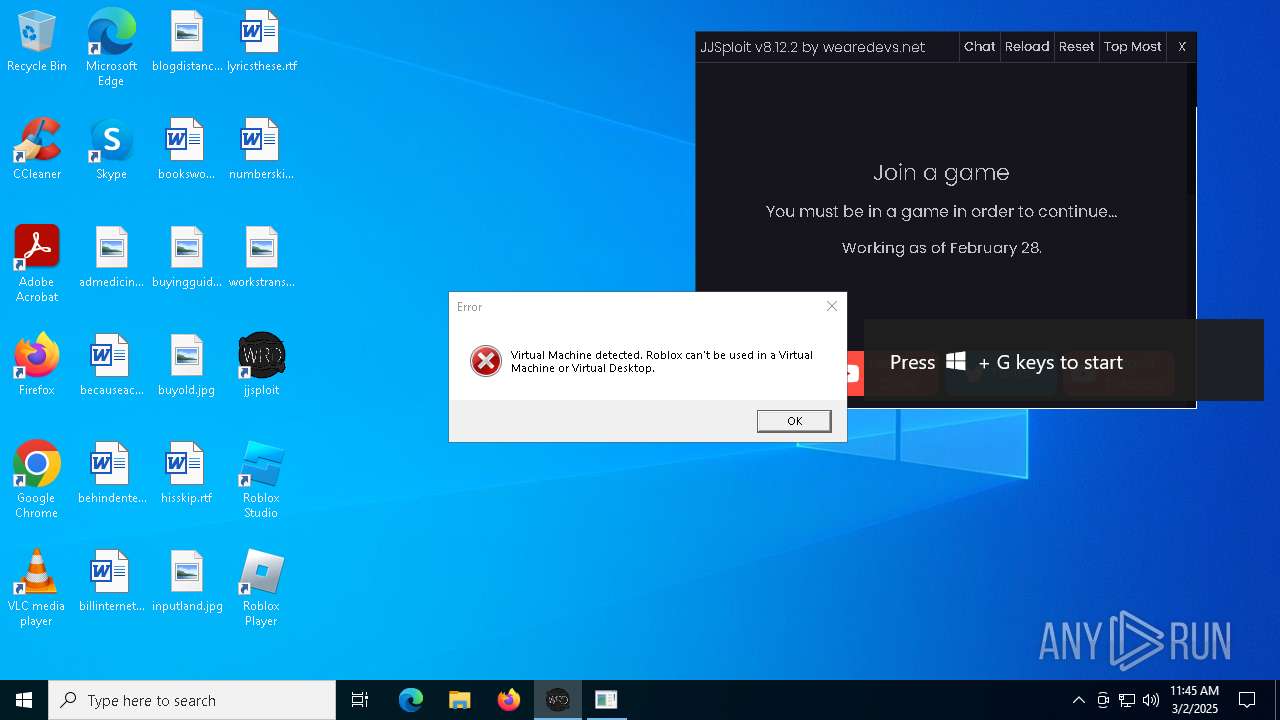
Task: Select the buyingguid... image file
Action: tap(187, 258)
